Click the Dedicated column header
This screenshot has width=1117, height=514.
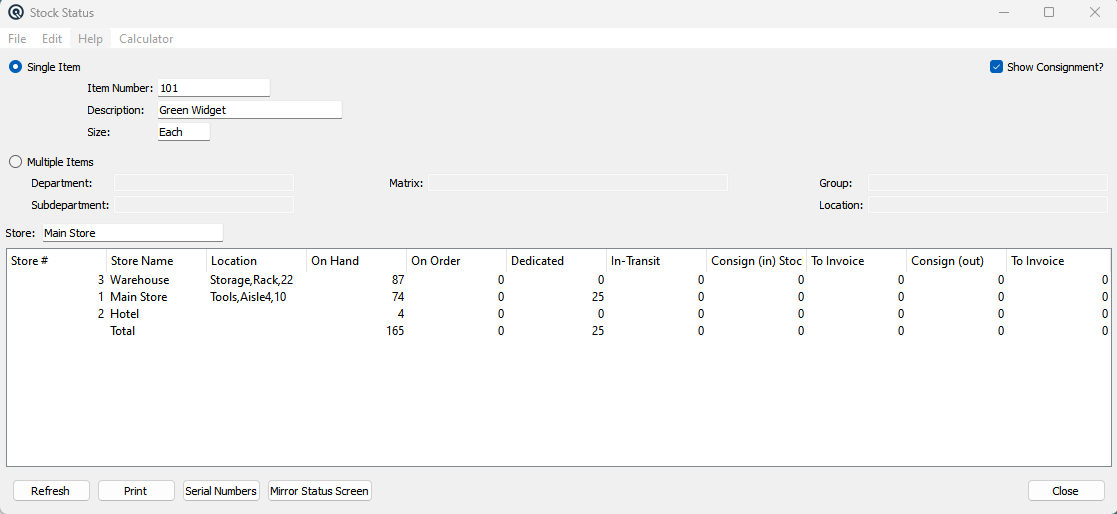pos(556,261)
